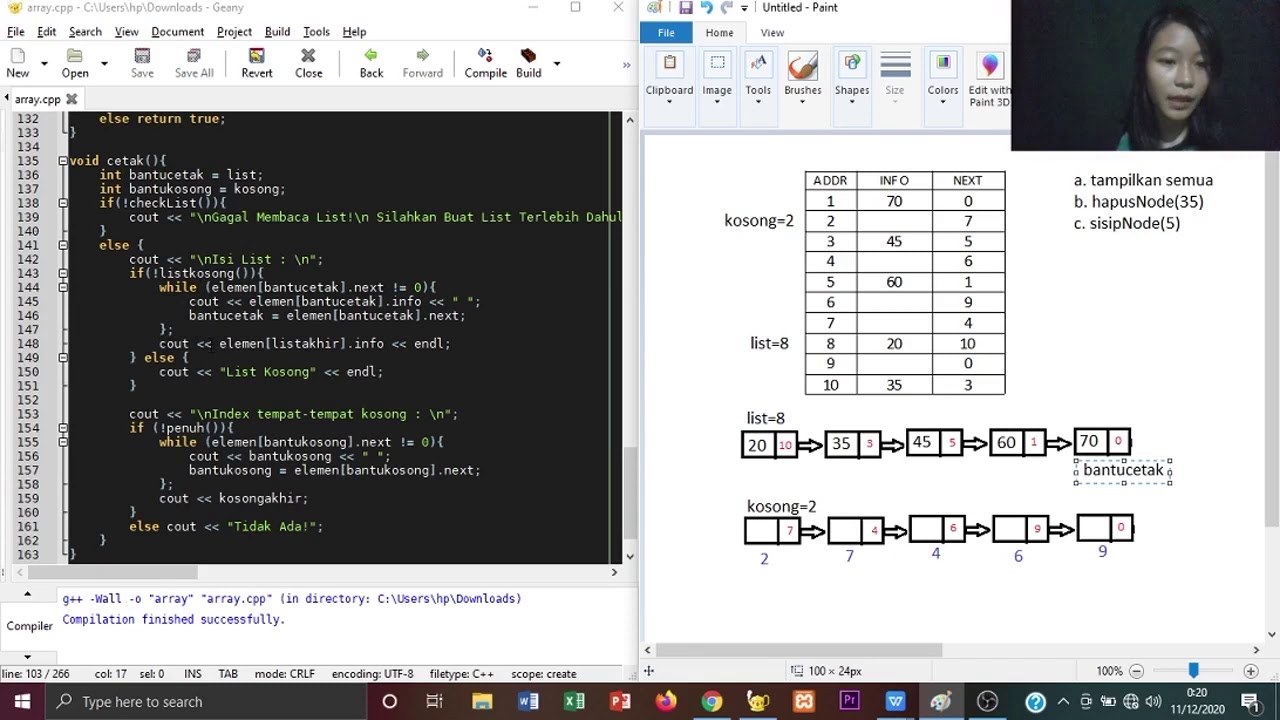Open the Windows notification center
Screen dimensions: 1280x720
1250,701
